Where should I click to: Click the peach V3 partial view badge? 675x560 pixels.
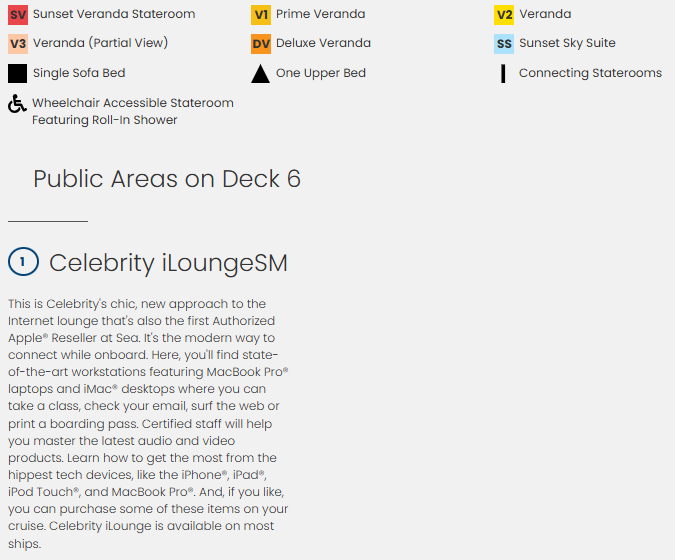pos(18,44)
